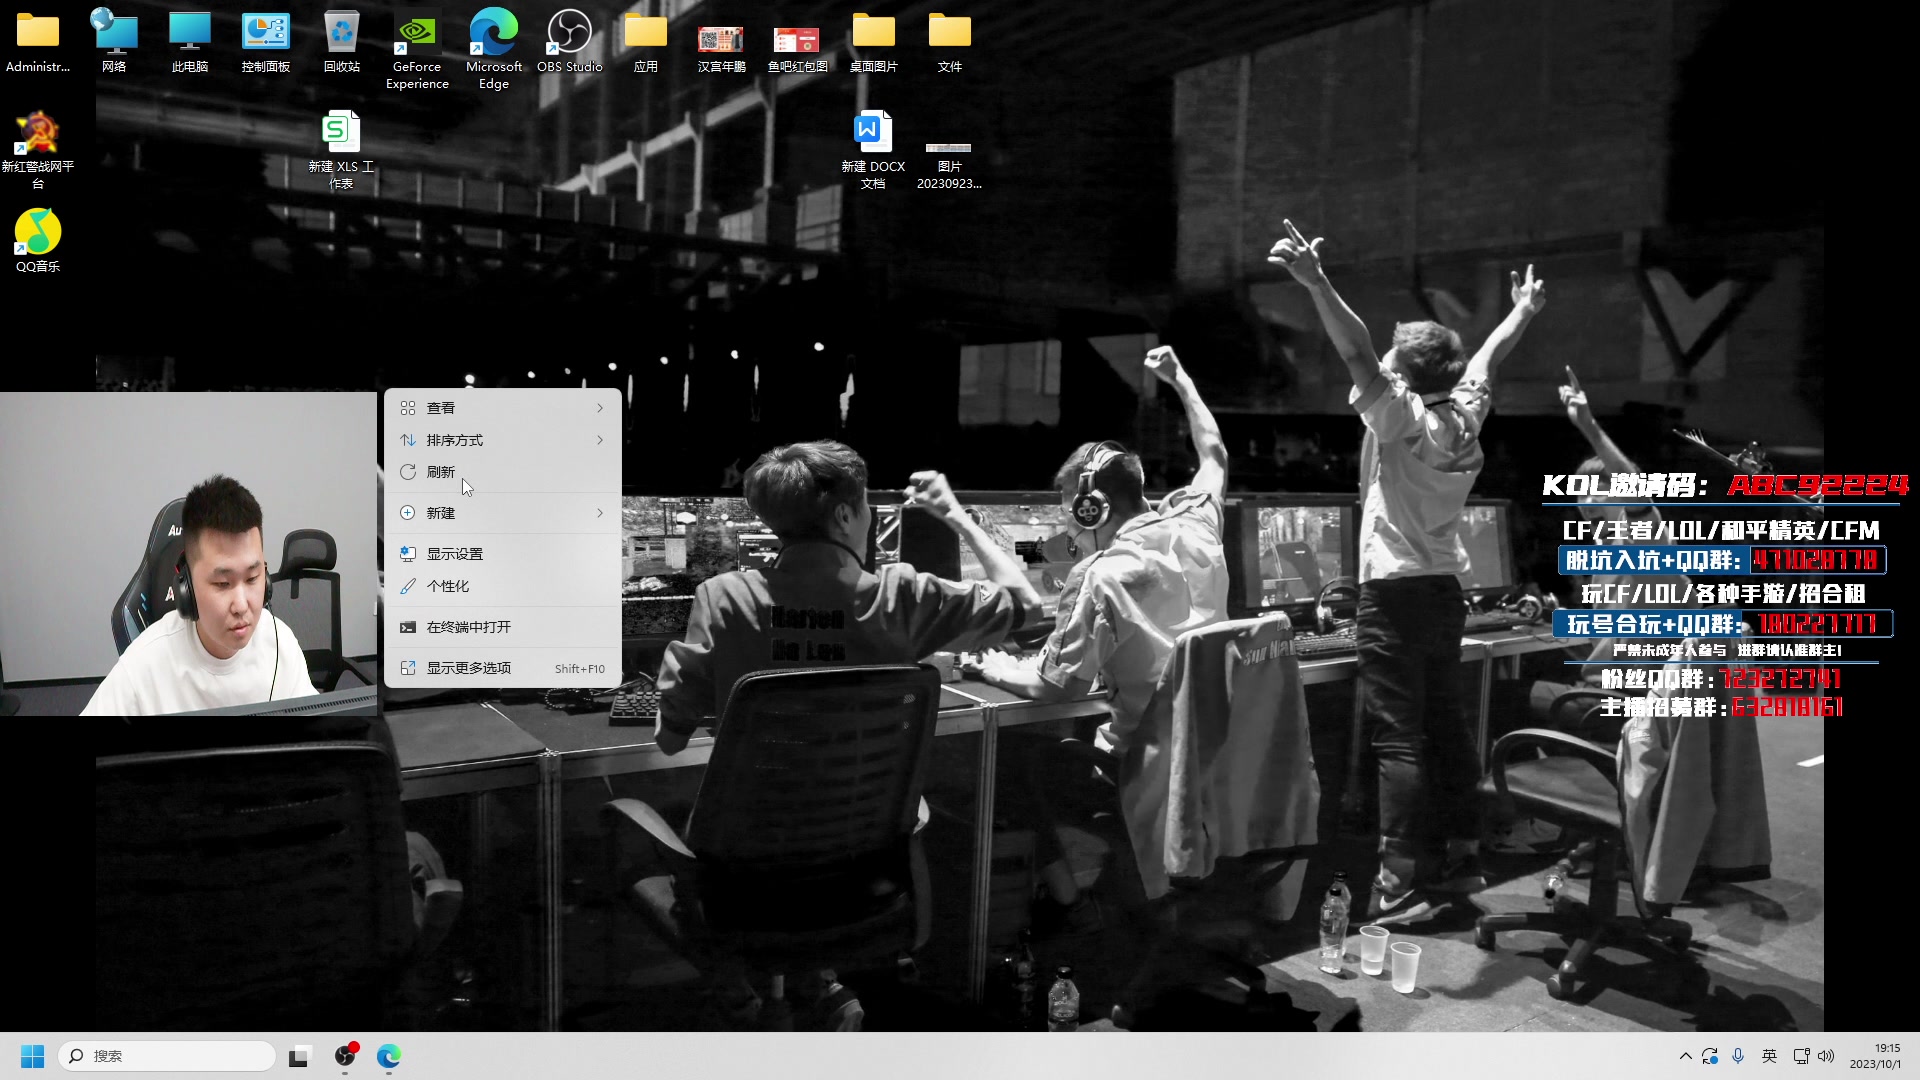This screenshot has width=1920, height=1080.
Task: Select 刷新 in context menu
Action: 441,472
